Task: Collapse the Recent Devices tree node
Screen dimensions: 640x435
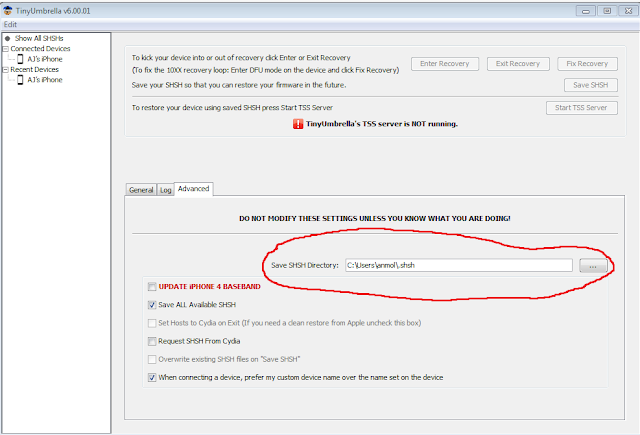Action: [x=6, y=70]
